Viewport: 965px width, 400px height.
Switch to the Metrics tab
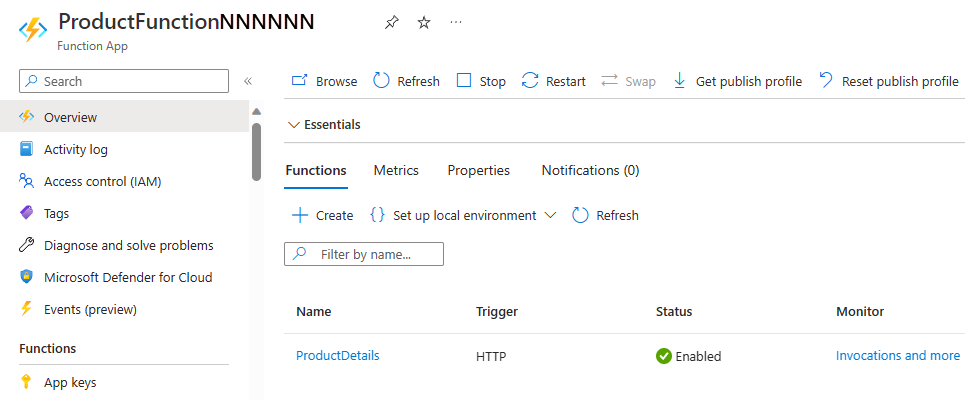coord(396,171)
